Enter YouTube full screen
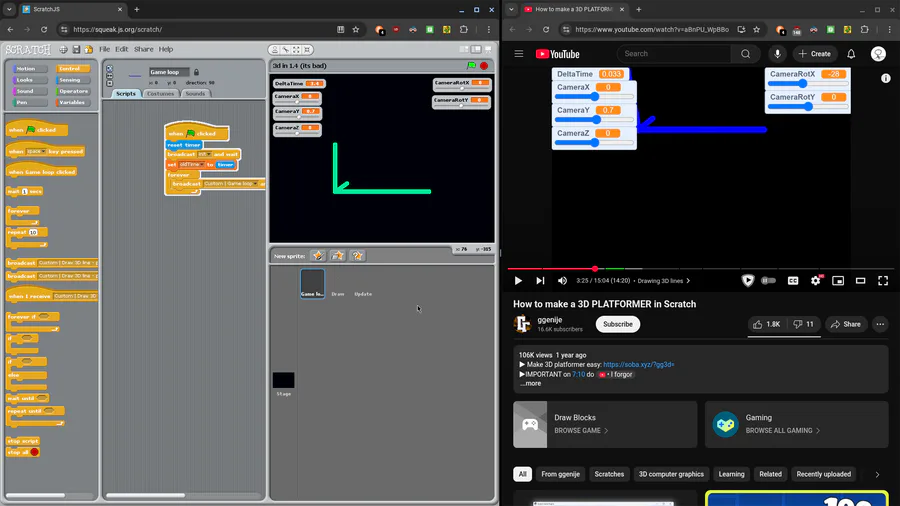 pyautogui.click(x=883, y=281)
